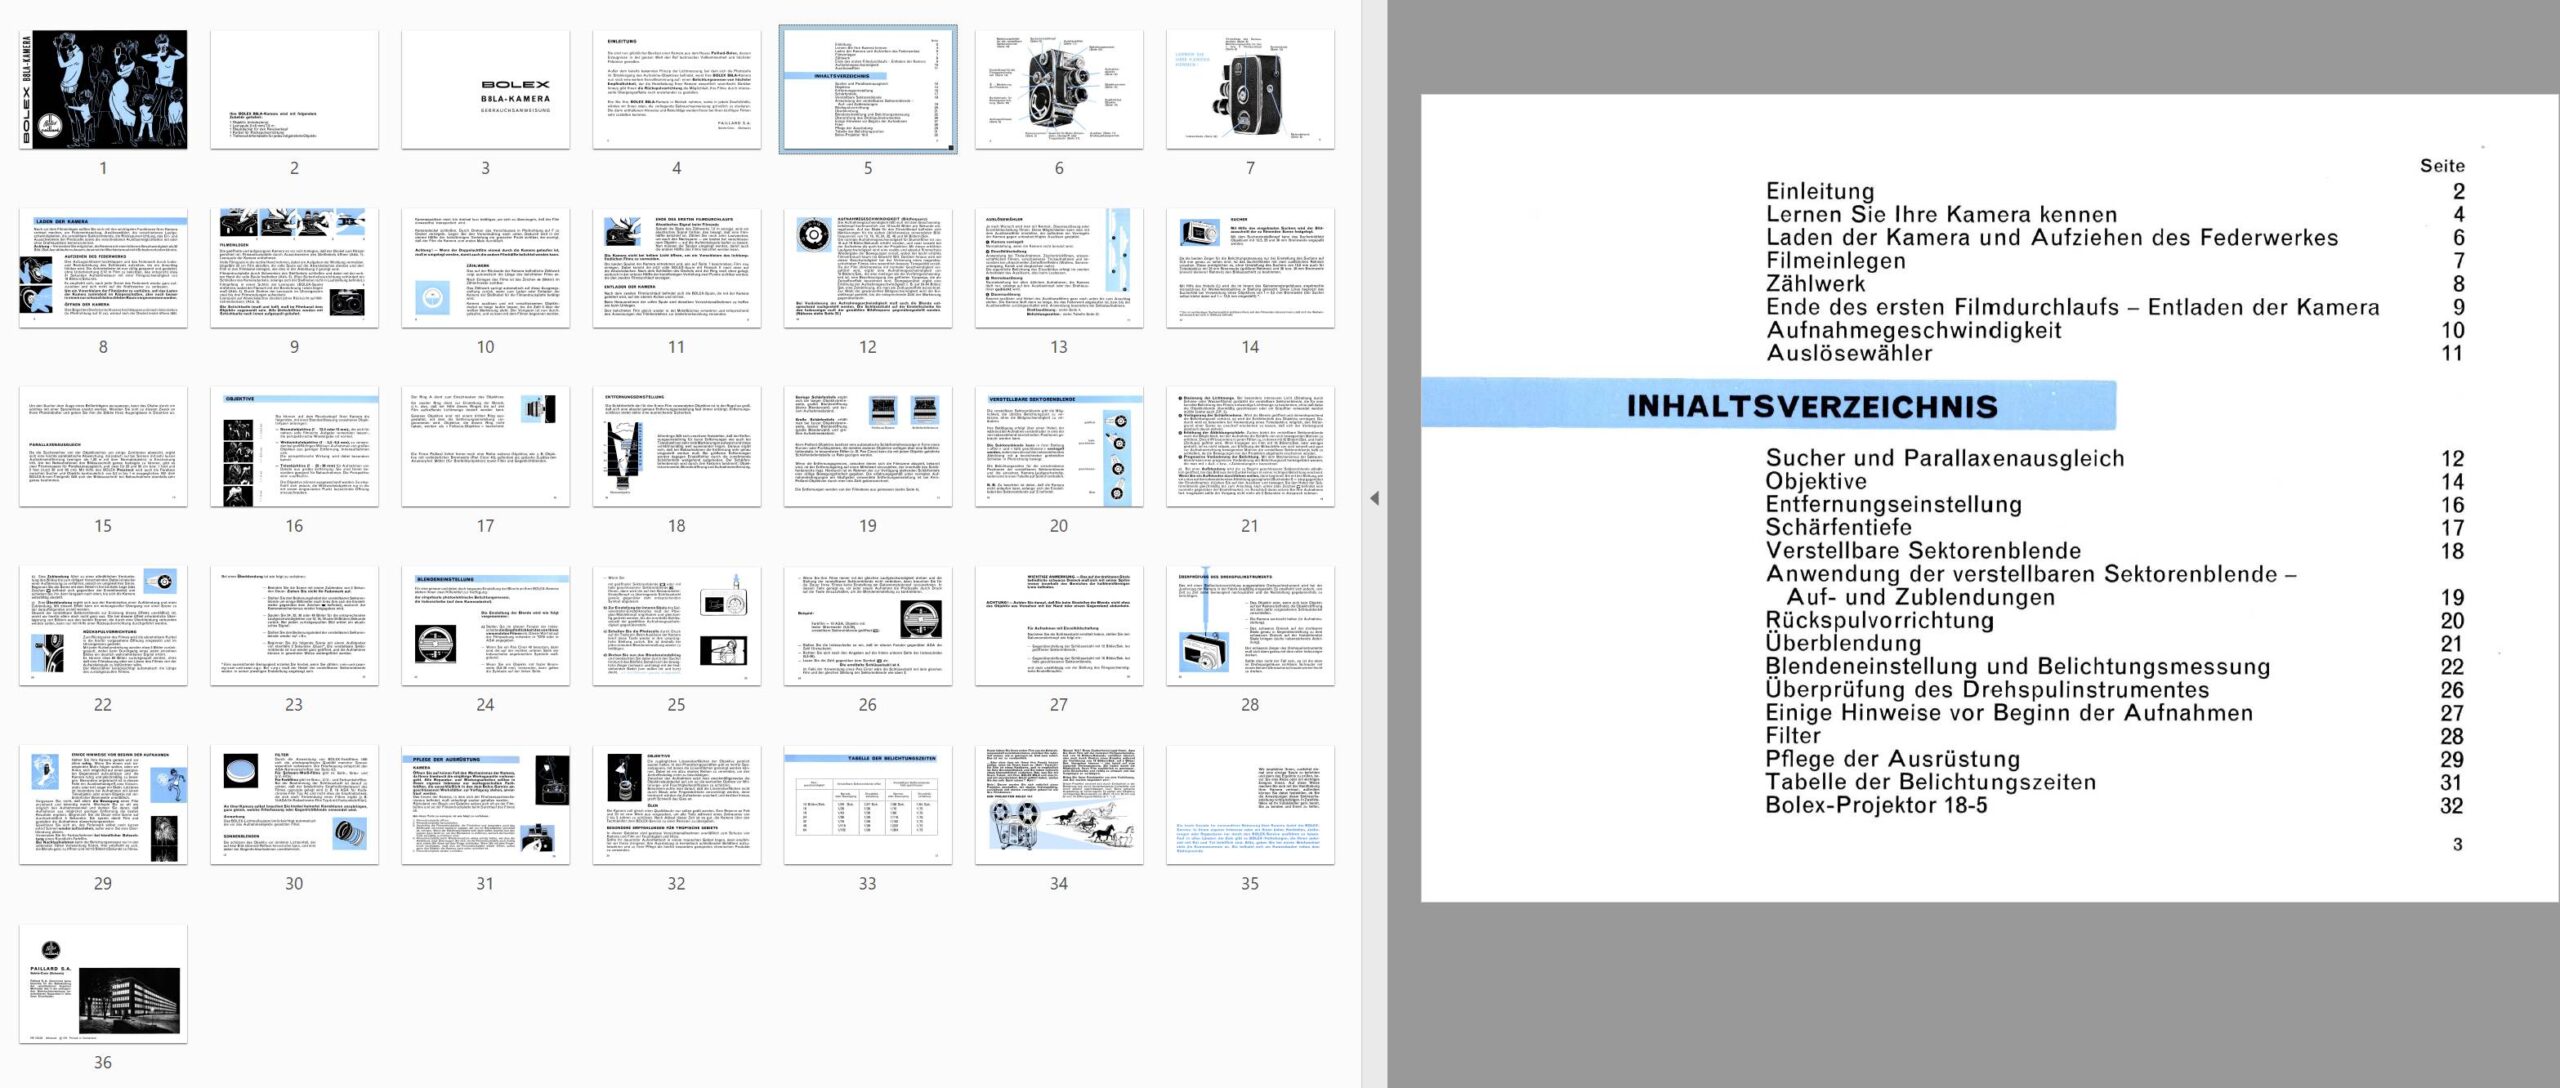Click the 'Filmeinlegen' entry in the preview
The height and width of the screenshot is (1088, 2560).
click(x=1835, y=261)
